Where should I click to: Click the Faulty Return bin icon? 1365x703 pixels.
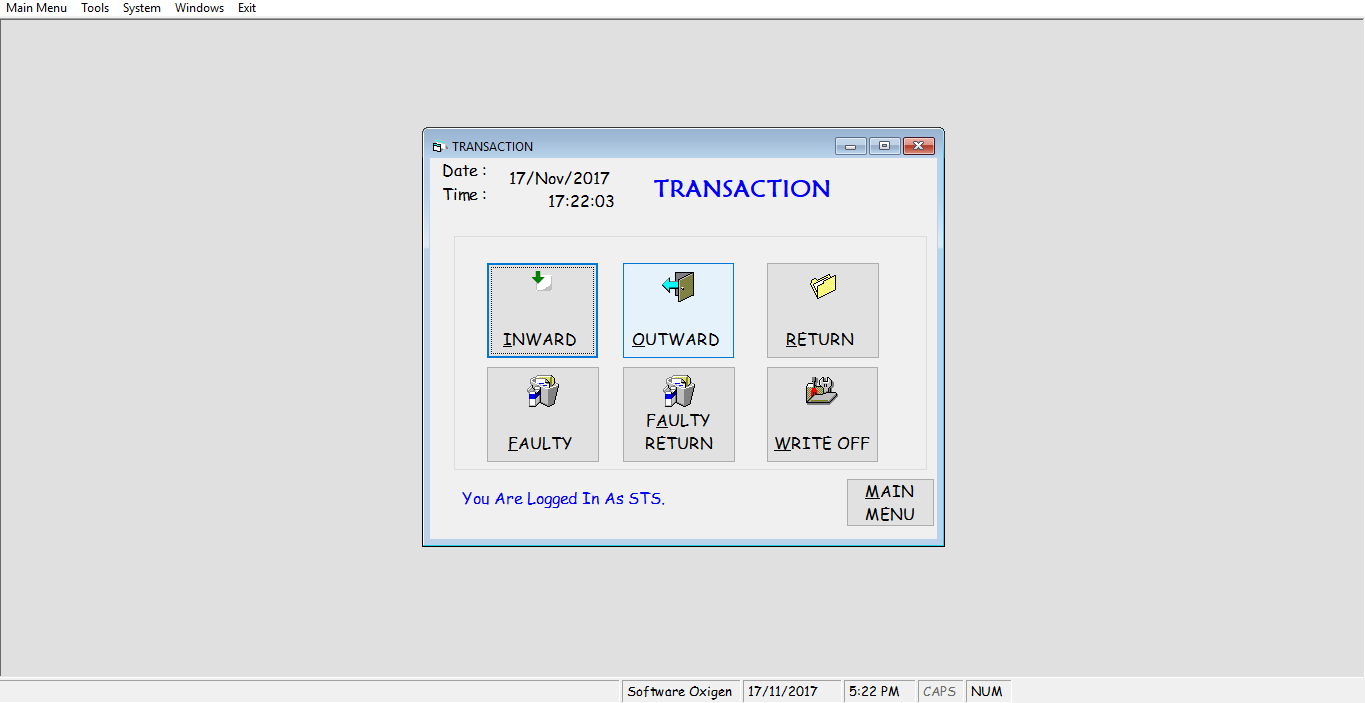coord(679,390)
